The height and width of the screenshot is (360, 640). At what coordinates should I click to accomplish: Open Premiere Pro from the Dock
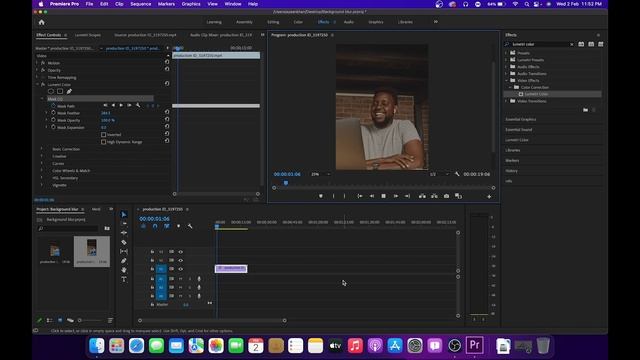coord(474,345)
